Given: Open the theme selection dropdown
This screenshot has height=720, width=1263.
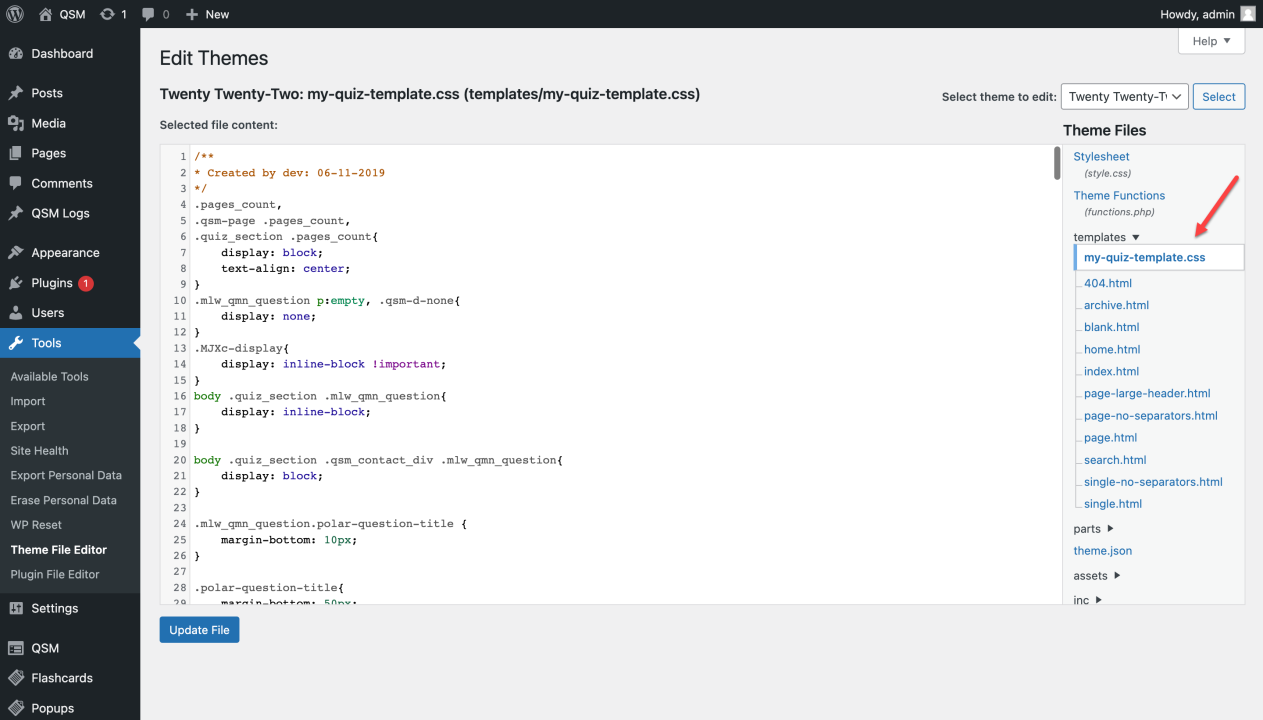Looking at the screenshot, I should click(1124, 96).
